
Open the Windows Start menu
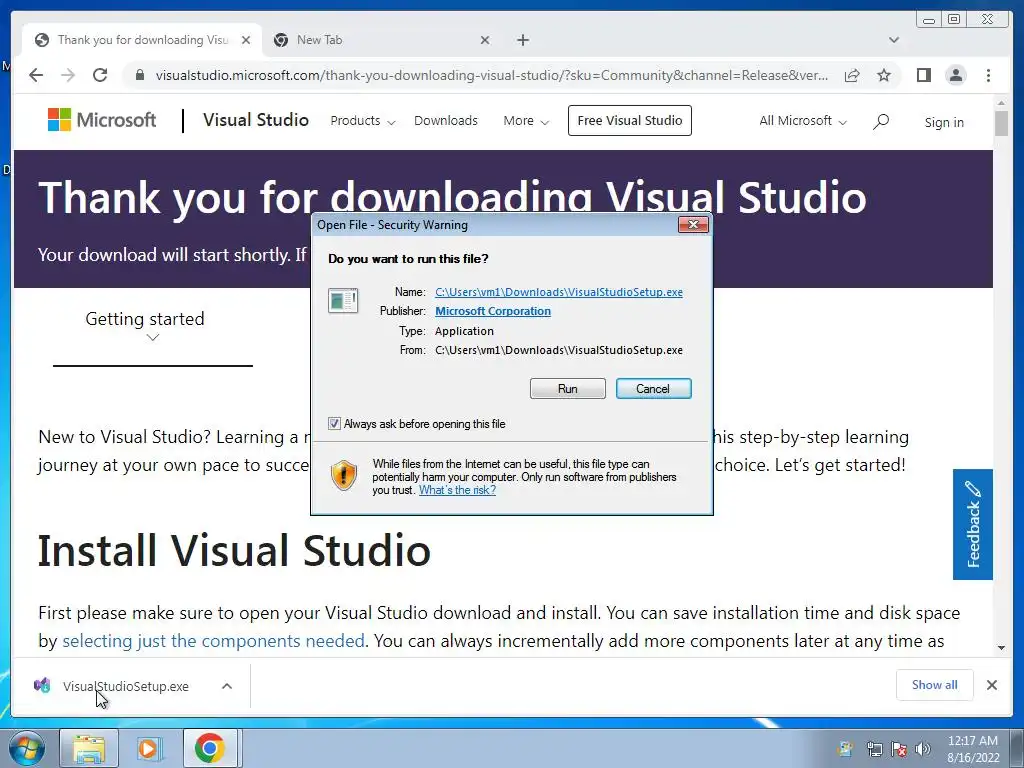coord(27,748)
